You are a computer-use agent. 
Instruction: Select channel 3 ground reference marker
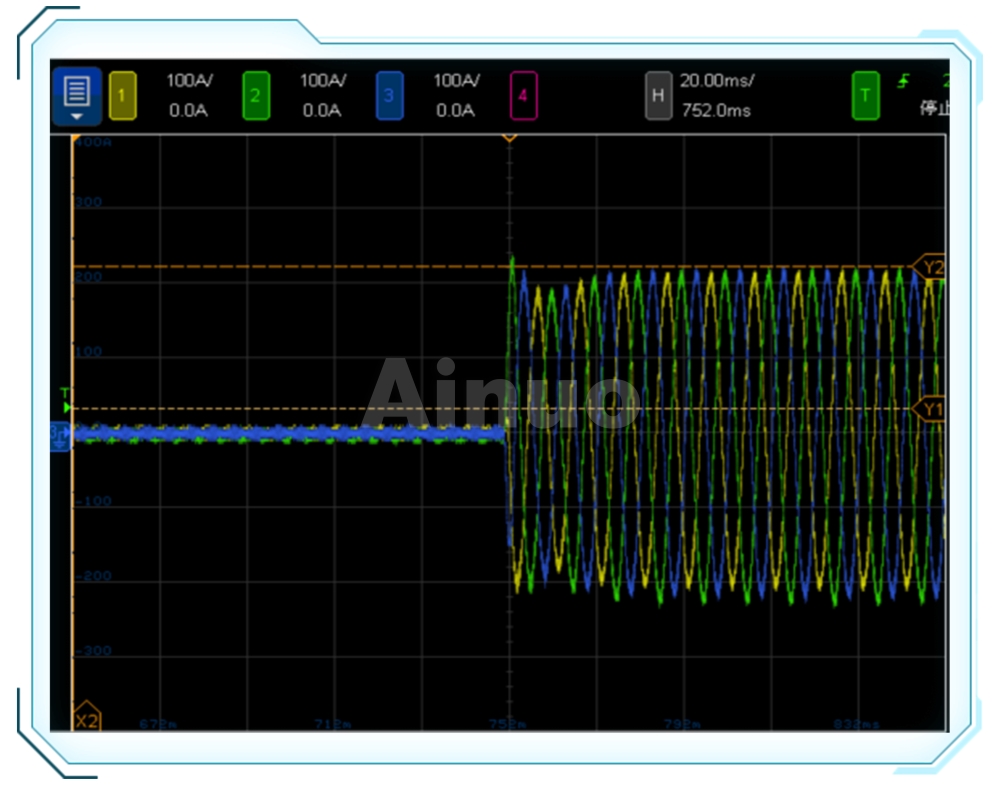coord(58,435)
